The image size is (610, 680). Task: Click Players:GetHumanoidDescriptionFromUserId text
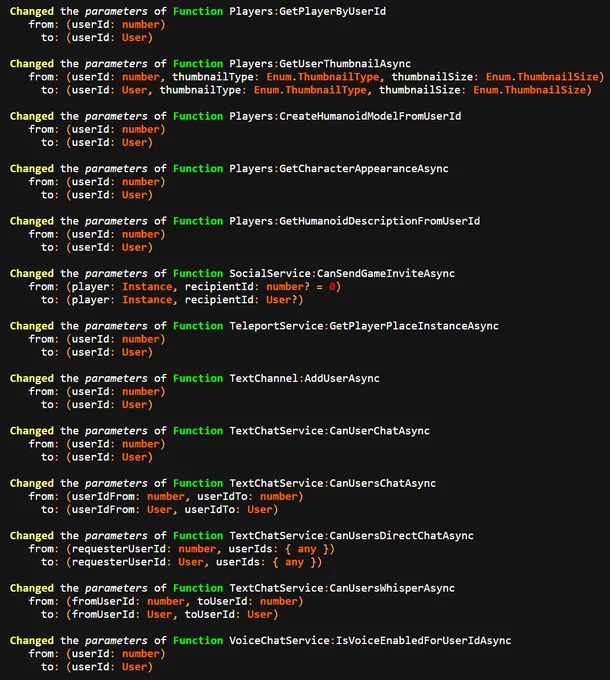pyautogui.click(x=355, y=221)
